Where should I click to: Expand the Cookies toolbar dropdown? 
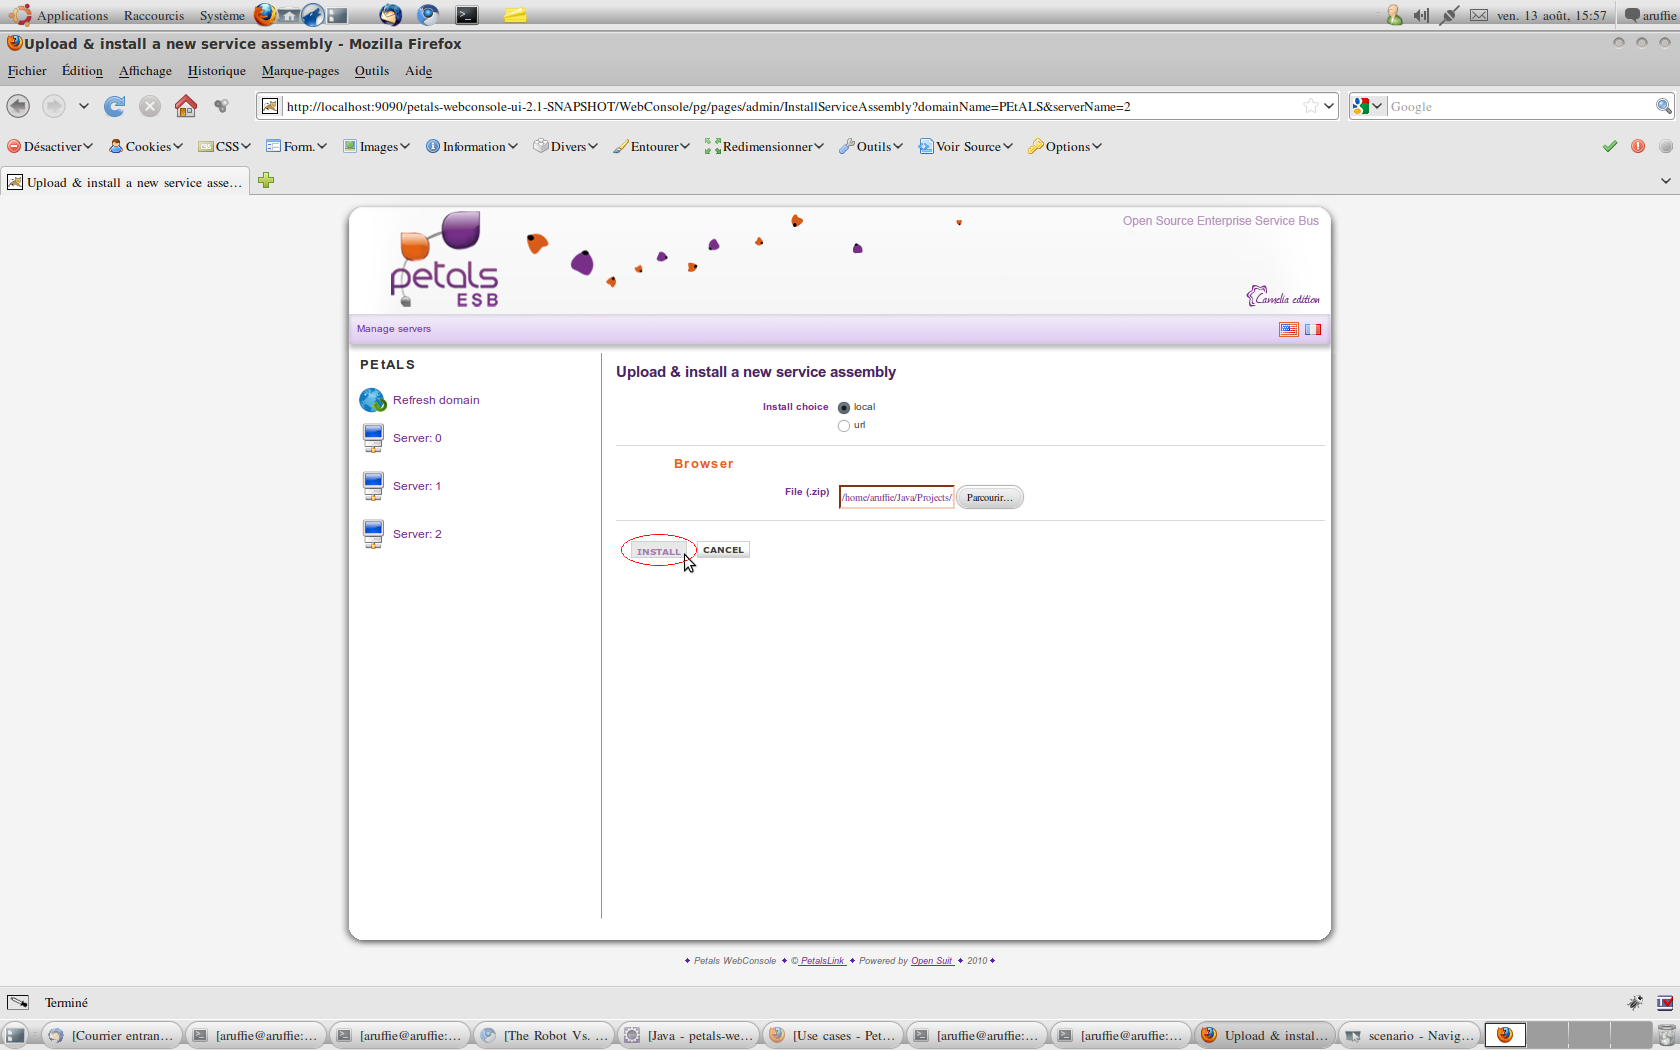click(146, 146)
